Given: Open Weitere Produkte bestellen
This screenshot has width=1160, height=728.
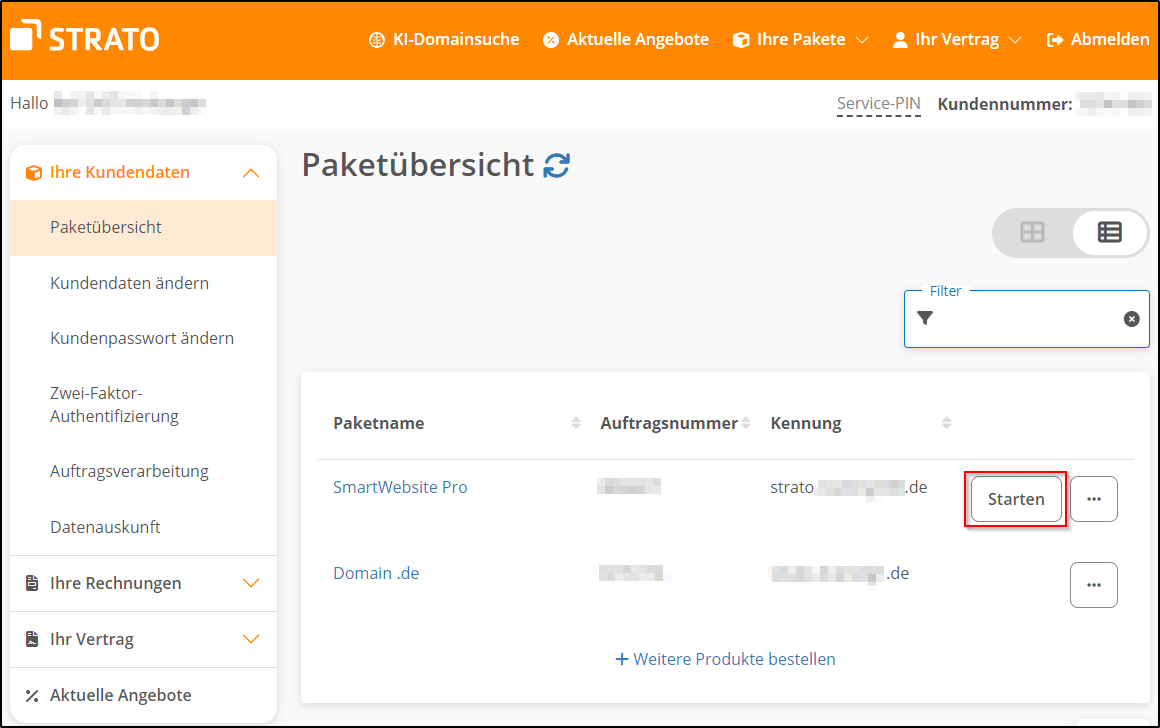Looking at the screenshot, I should (725, 659).
